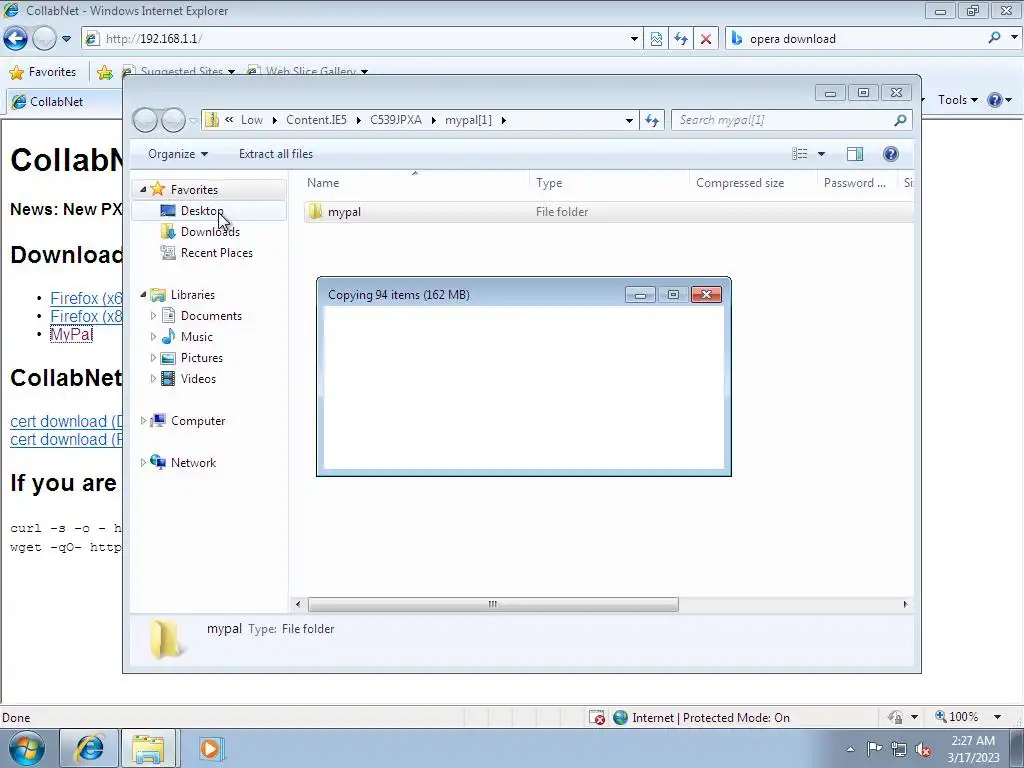Open Explorer address bar previous locations dropdown
This screenshot has width=1024, height=768.
(629, 120)
